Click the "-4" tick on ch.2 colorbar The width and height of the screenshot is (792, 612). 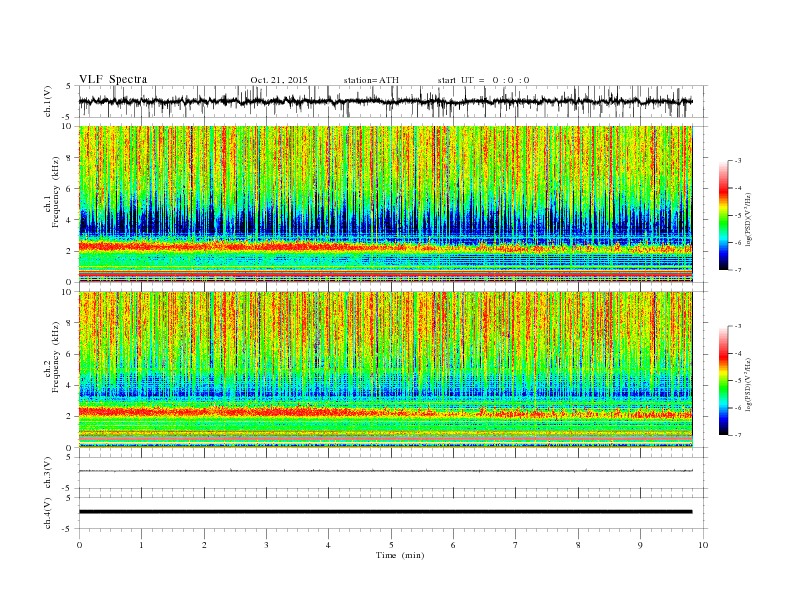(x=738, y=353)
